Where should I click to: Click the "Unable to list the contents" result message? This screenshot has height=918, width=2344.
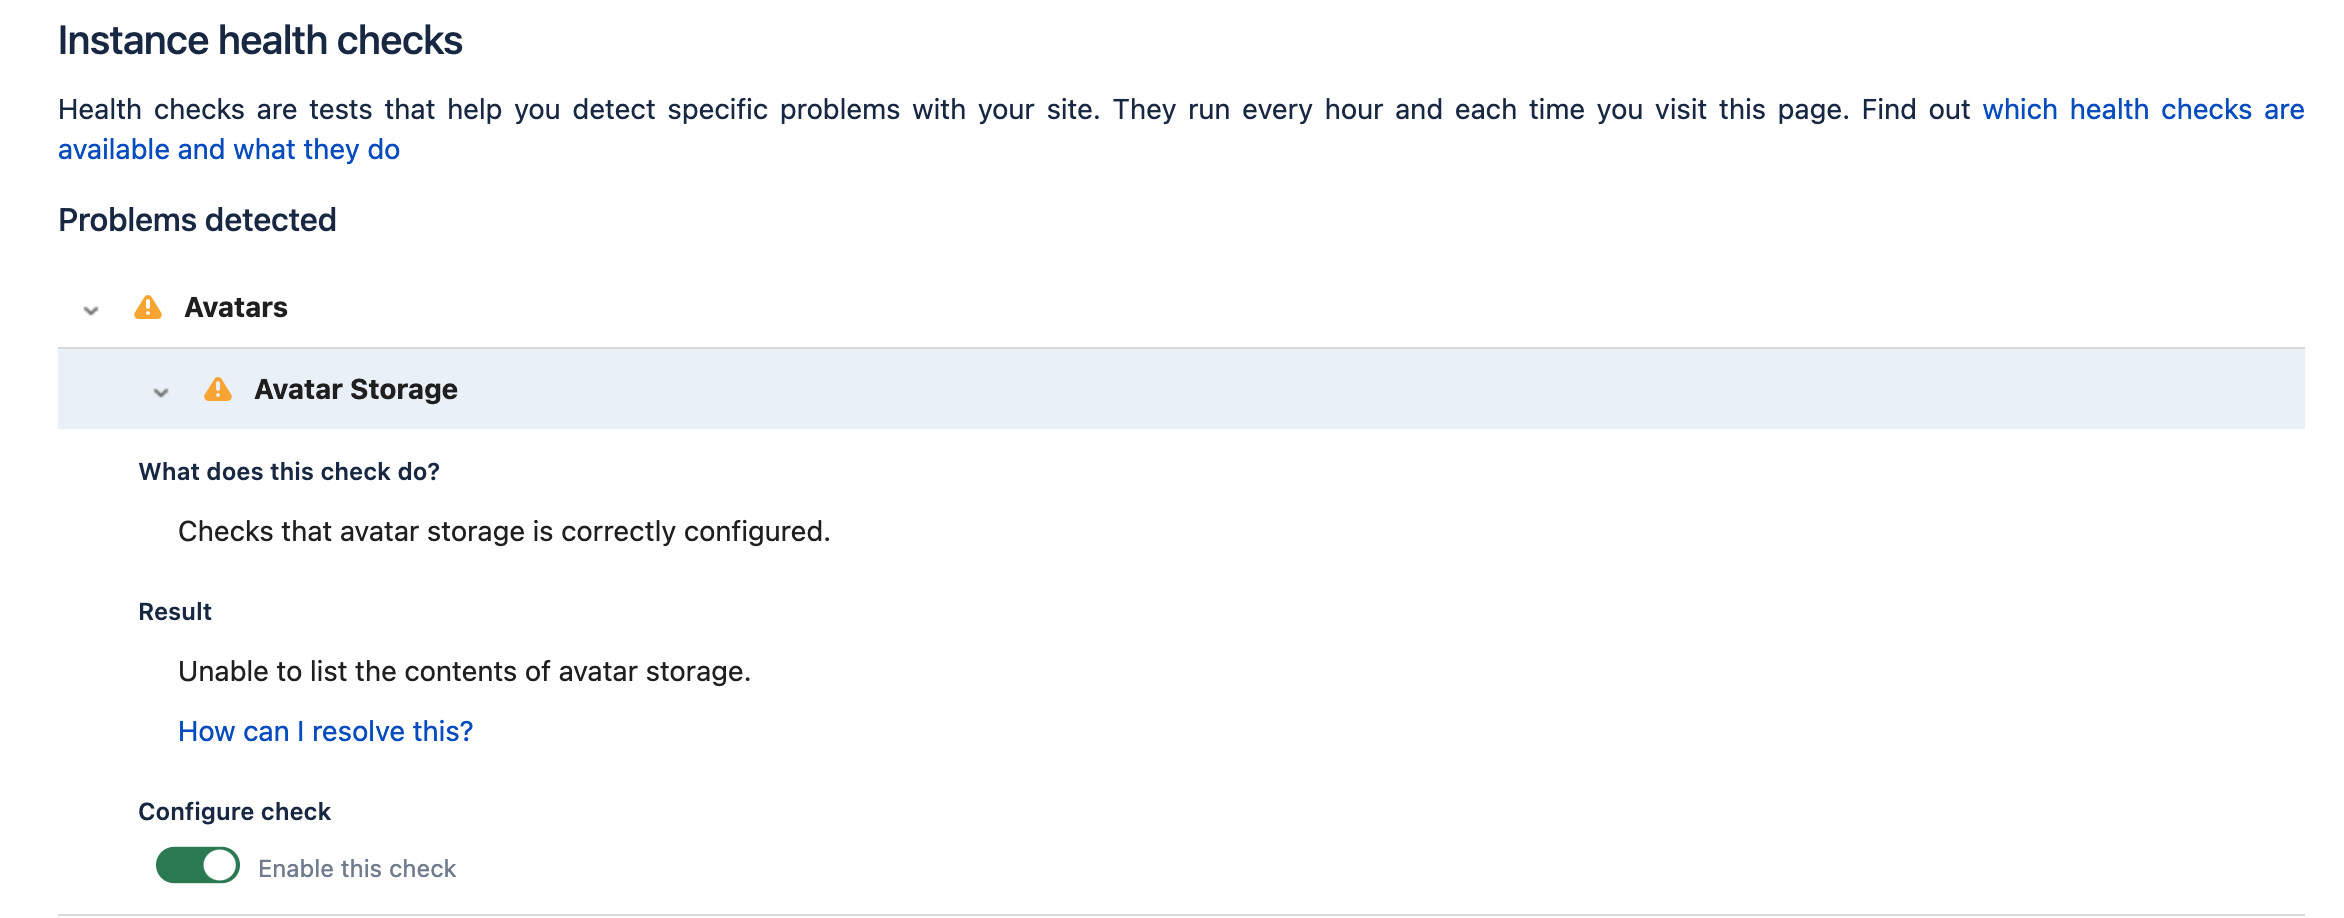464,672
